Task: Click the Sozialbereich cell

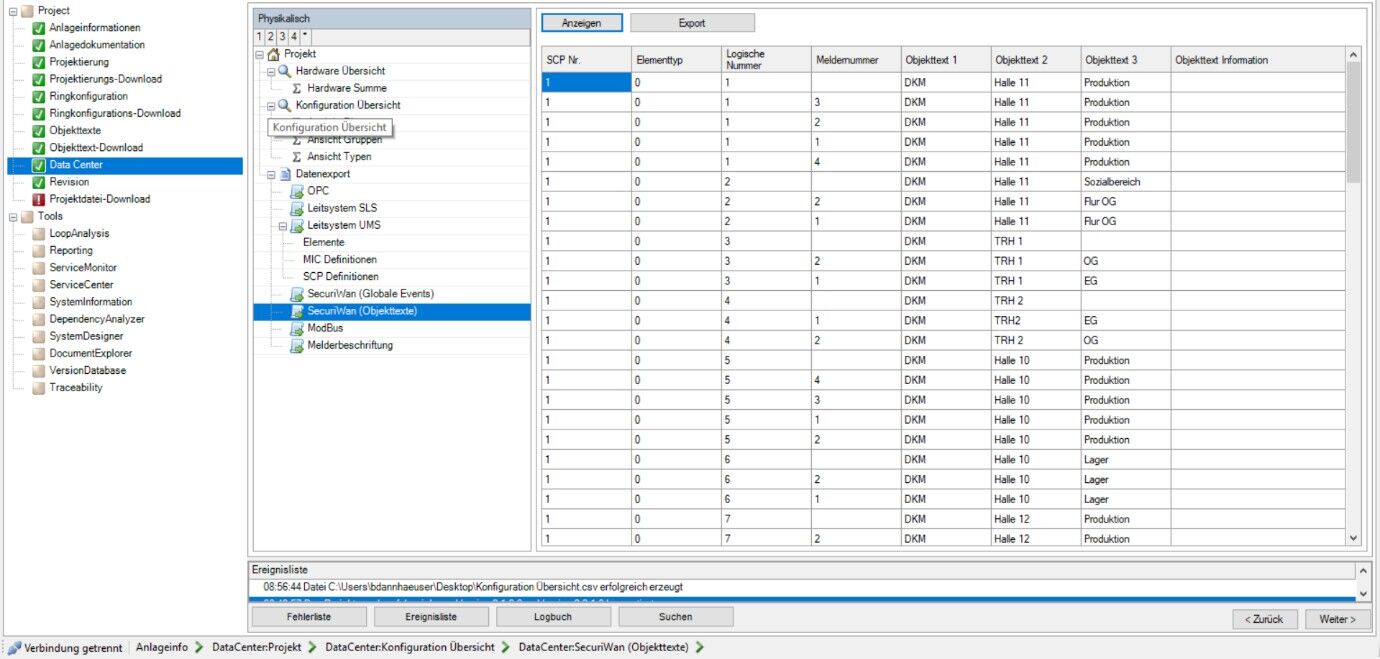Action: point(1126,182)
